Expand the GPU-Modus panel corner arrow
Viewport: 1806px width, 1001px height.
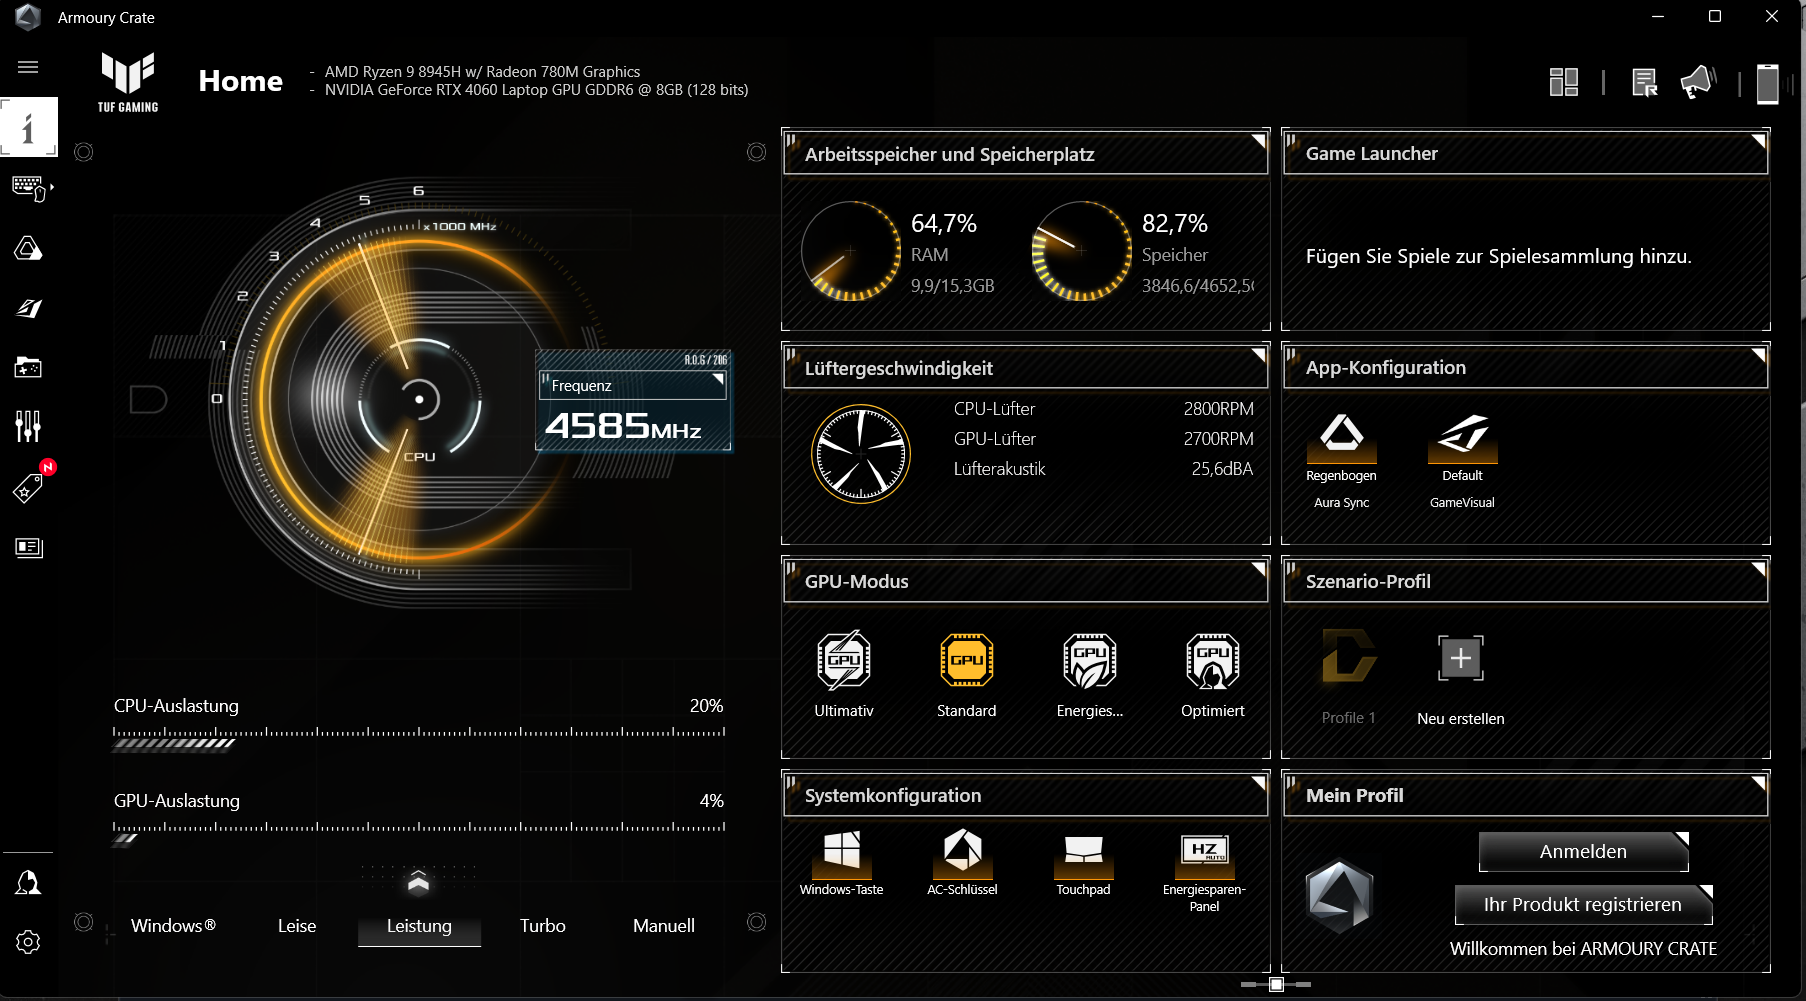[1259, 568]
